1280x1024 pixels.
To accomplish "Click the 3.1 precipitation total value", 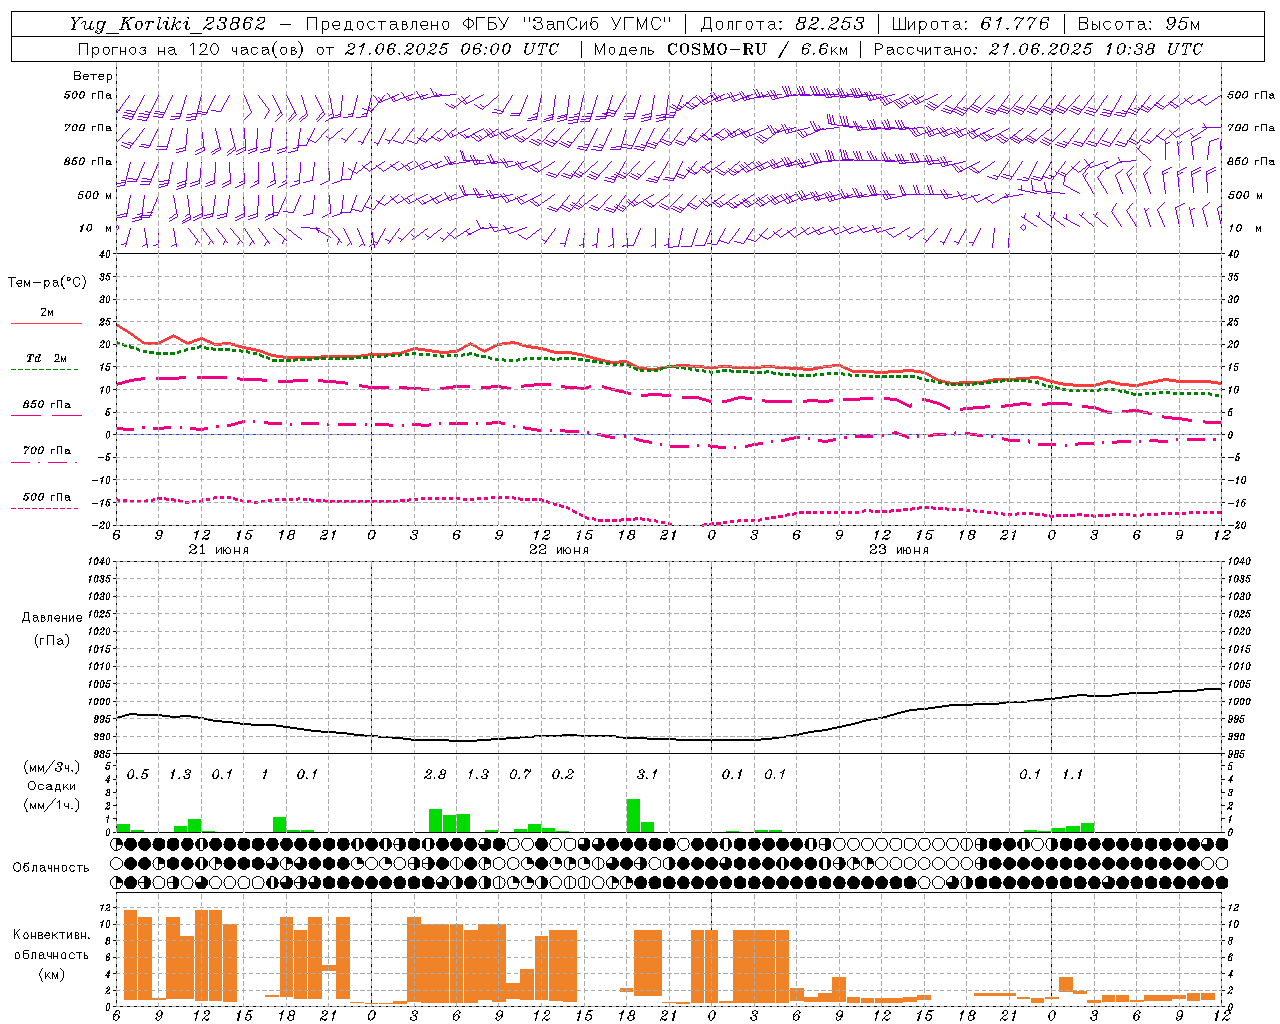I will click(x=647, y=774).
